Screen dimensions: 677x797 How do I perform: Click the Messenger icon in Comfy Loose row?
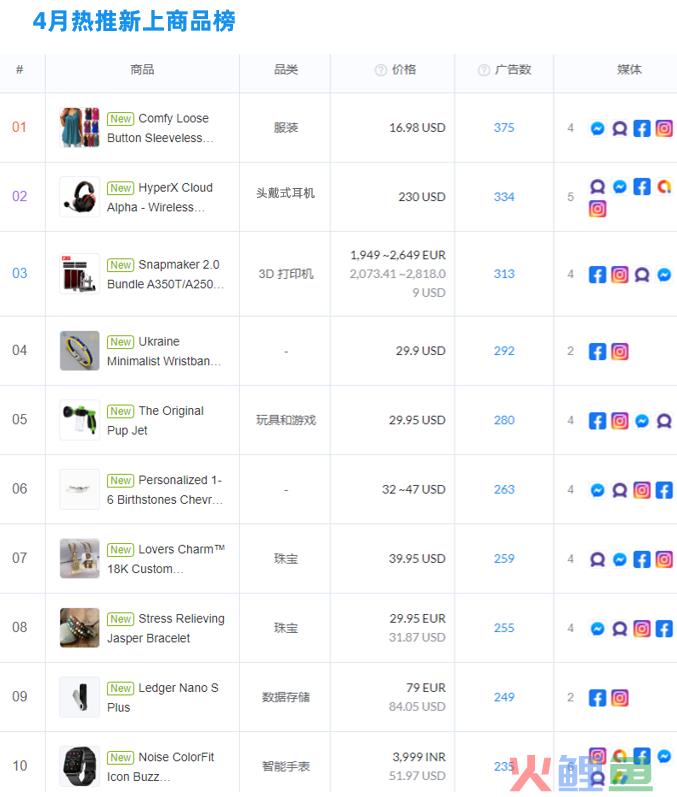pos(598,129)
